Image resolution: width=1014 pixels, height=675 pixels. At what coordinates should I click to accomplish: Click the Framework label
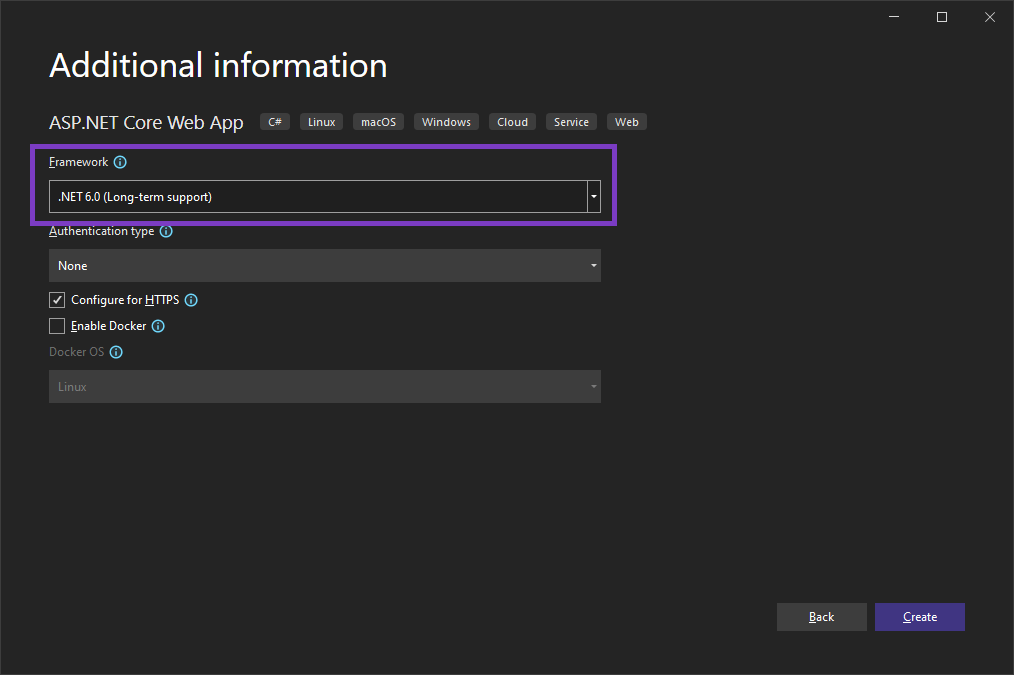(79, 162)
